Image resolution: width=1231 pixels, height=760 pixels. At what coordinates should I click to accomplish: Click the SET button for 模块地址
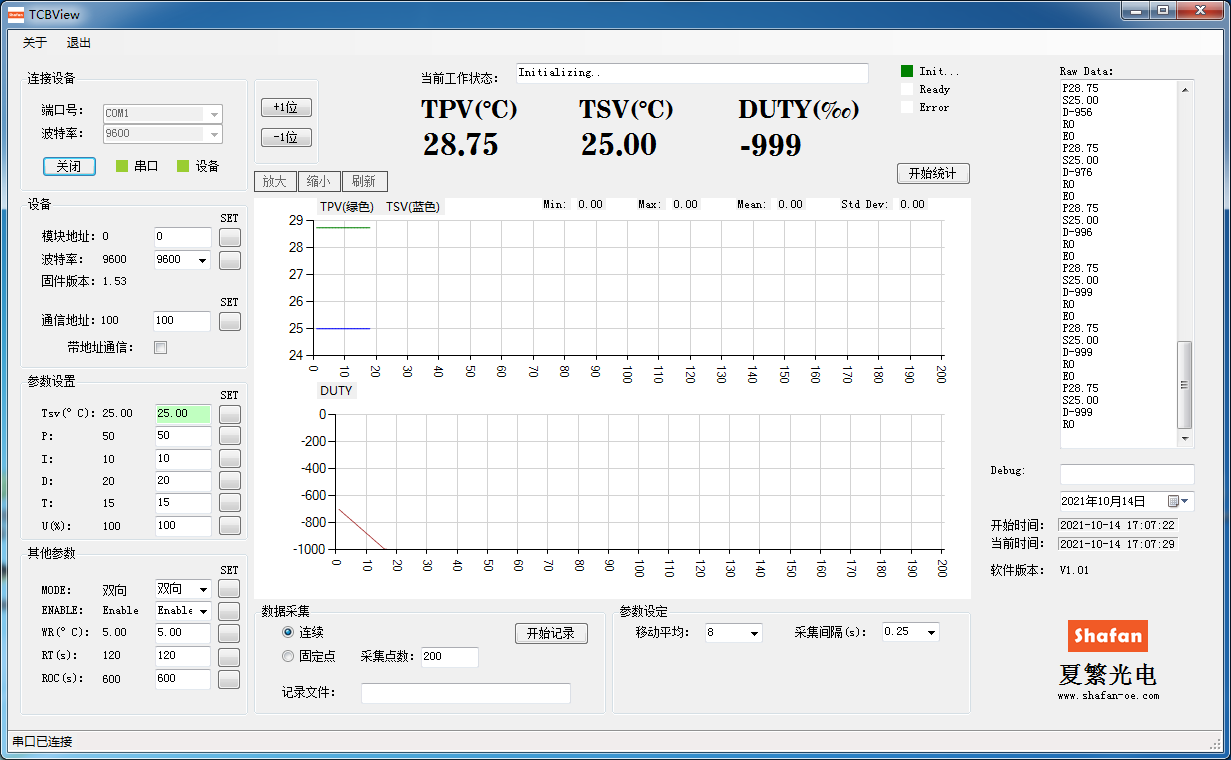point(230,238)
